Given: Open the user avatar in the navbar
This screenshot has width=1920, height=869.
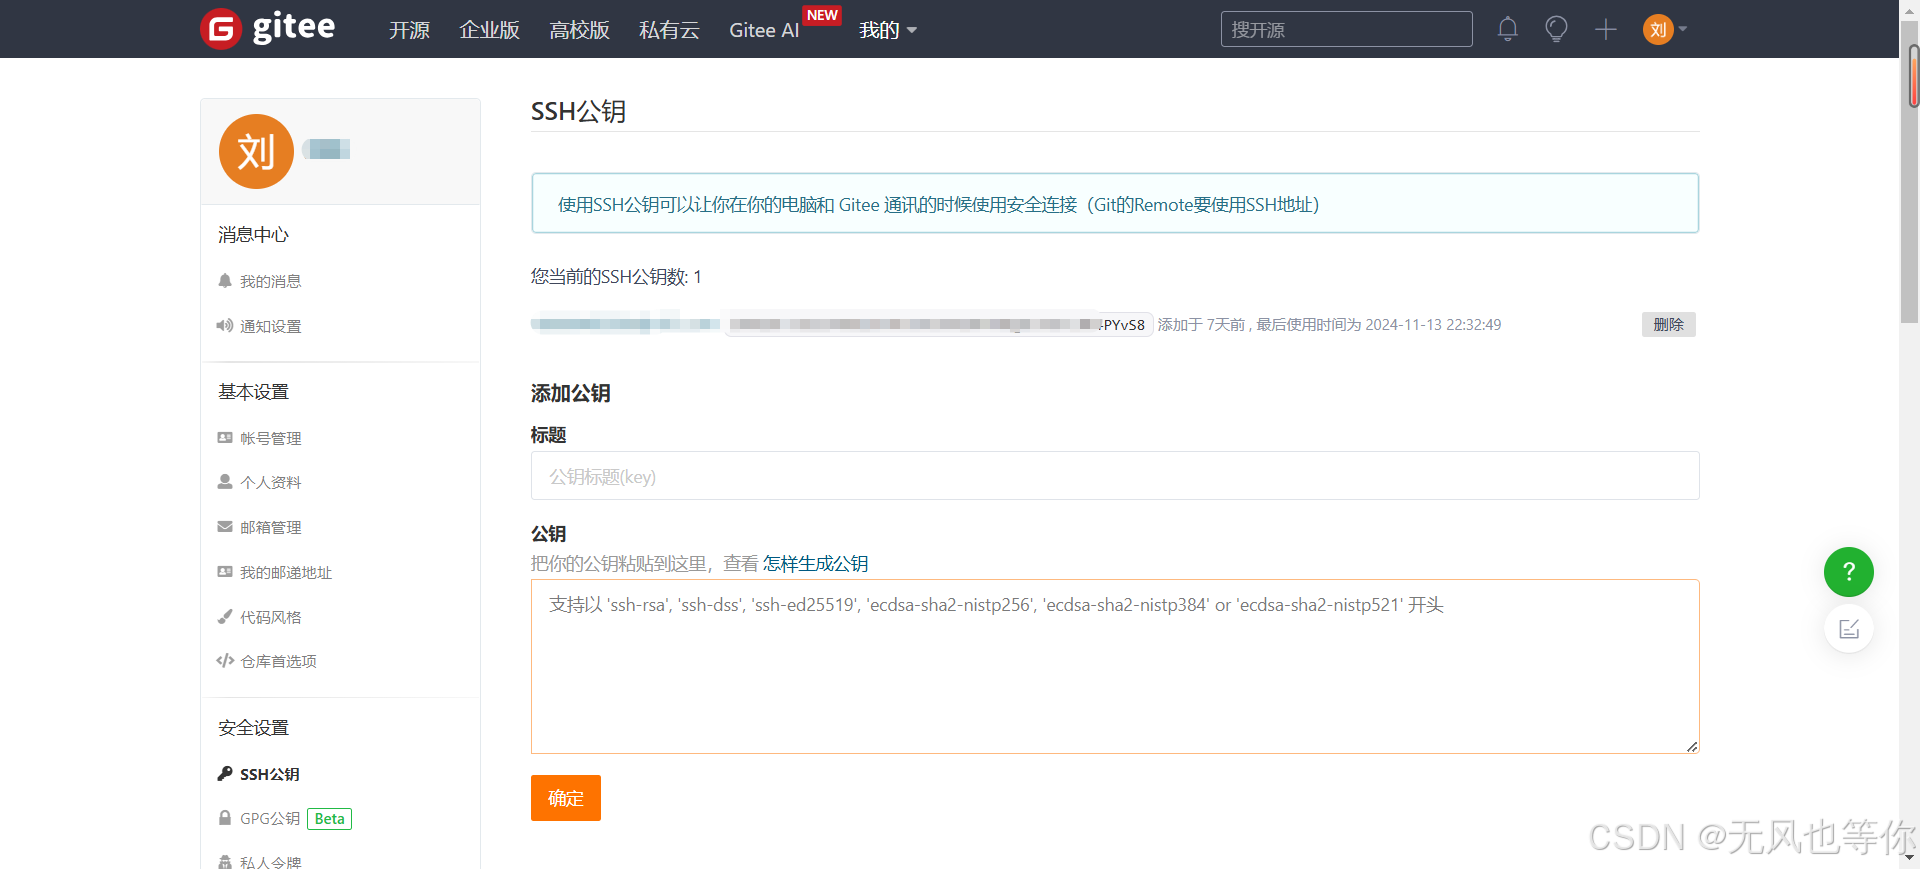Looking at the screenshot, I should coord(1658,29).
